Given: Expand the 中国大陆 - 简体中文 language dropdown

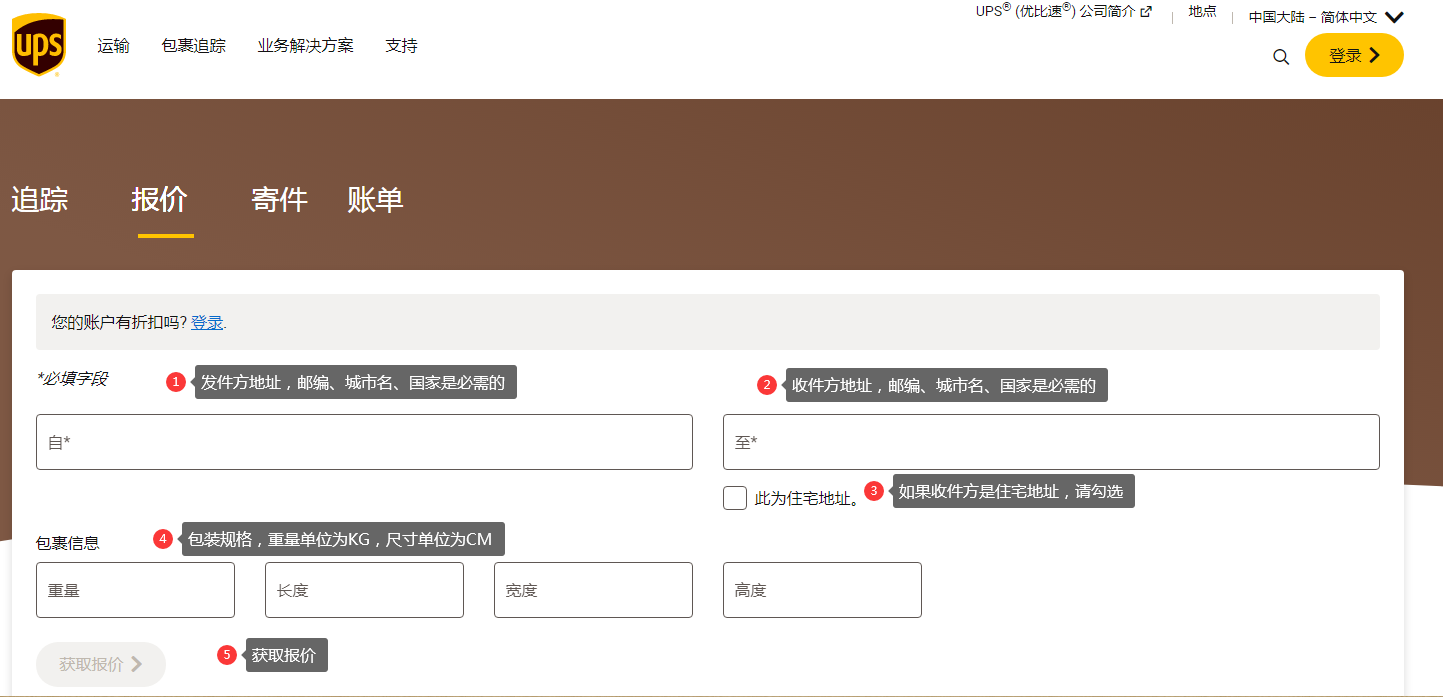Looking at the screenshot, I should pyautogui.click(x=1326, y=17).
